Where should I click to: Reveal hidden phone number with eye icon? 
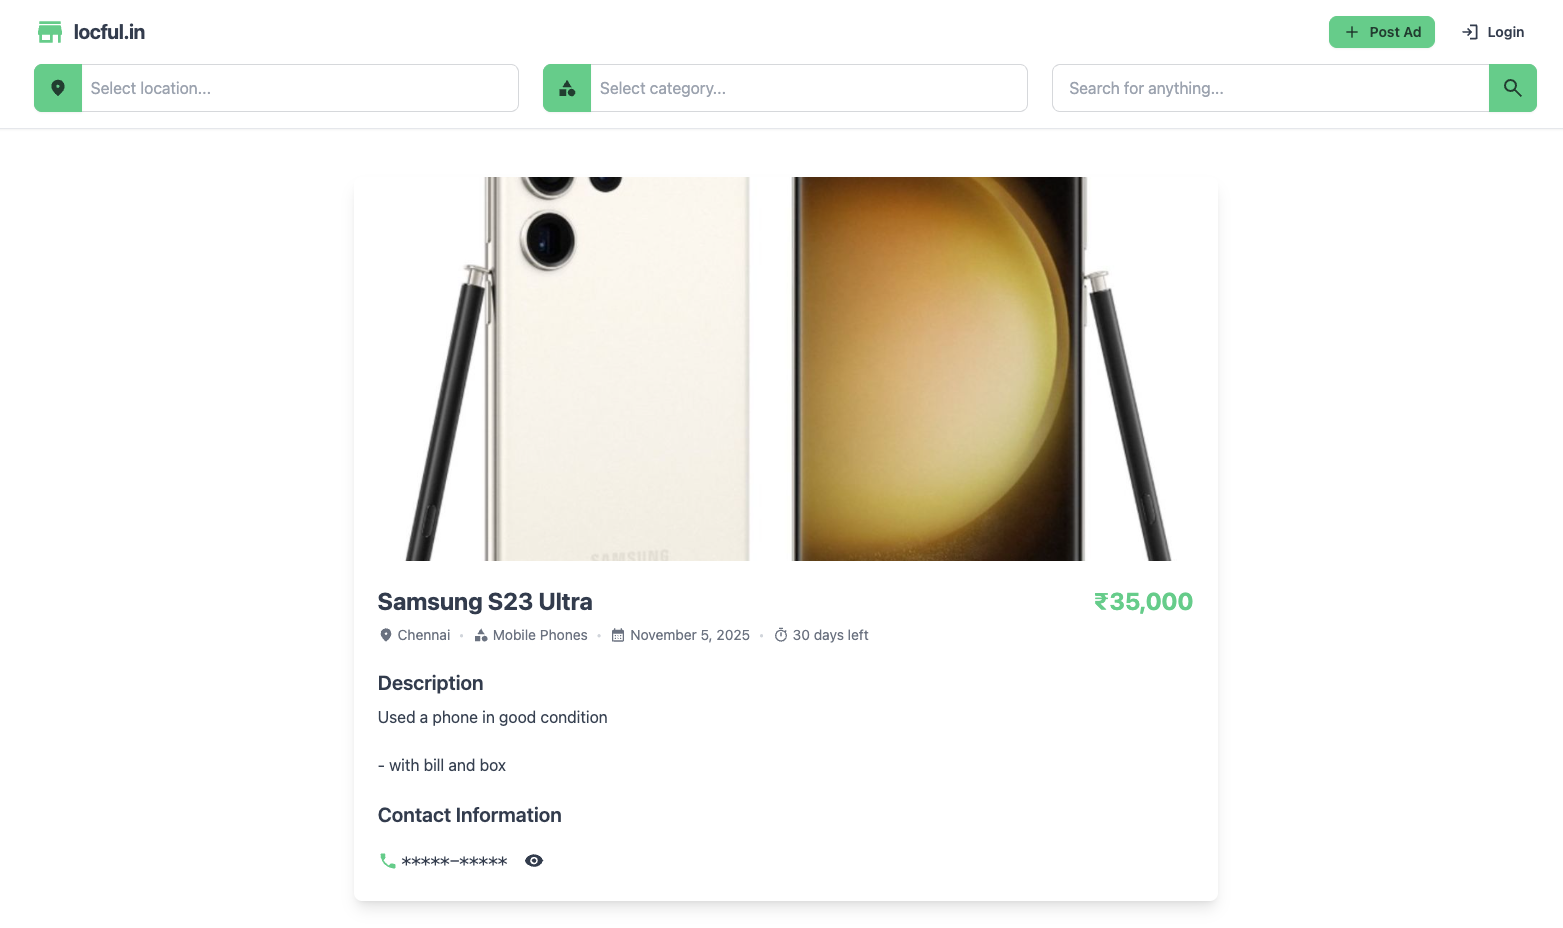534,861
